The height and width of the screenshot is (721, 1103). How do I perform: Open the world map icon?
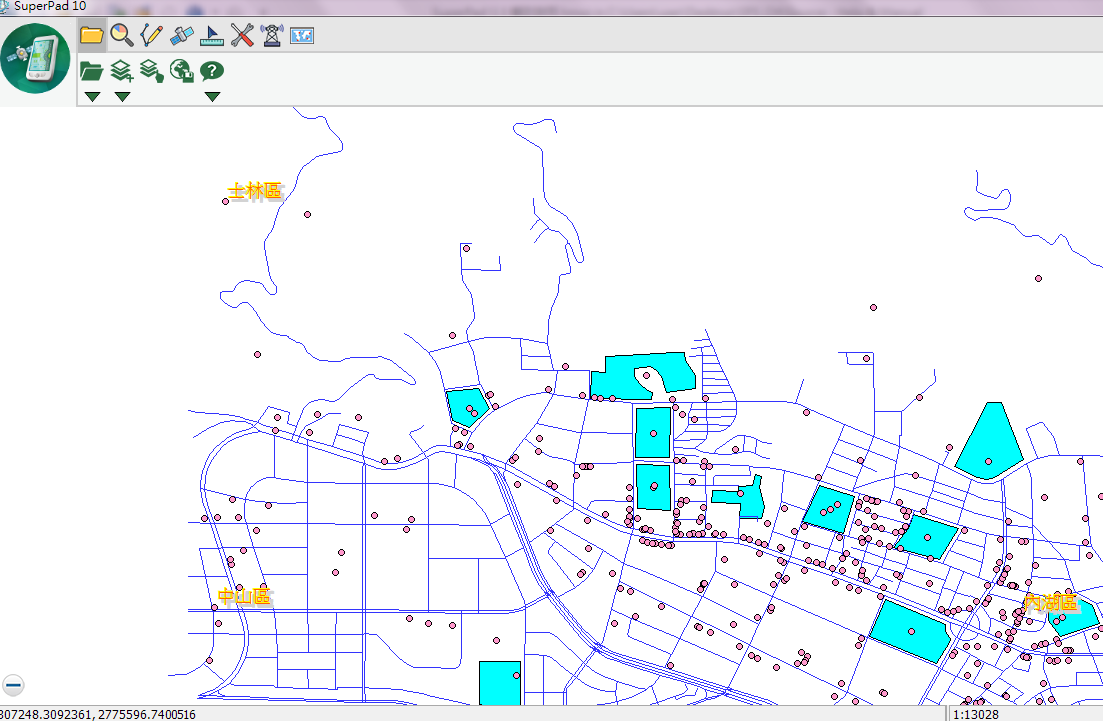pos(302,35)
